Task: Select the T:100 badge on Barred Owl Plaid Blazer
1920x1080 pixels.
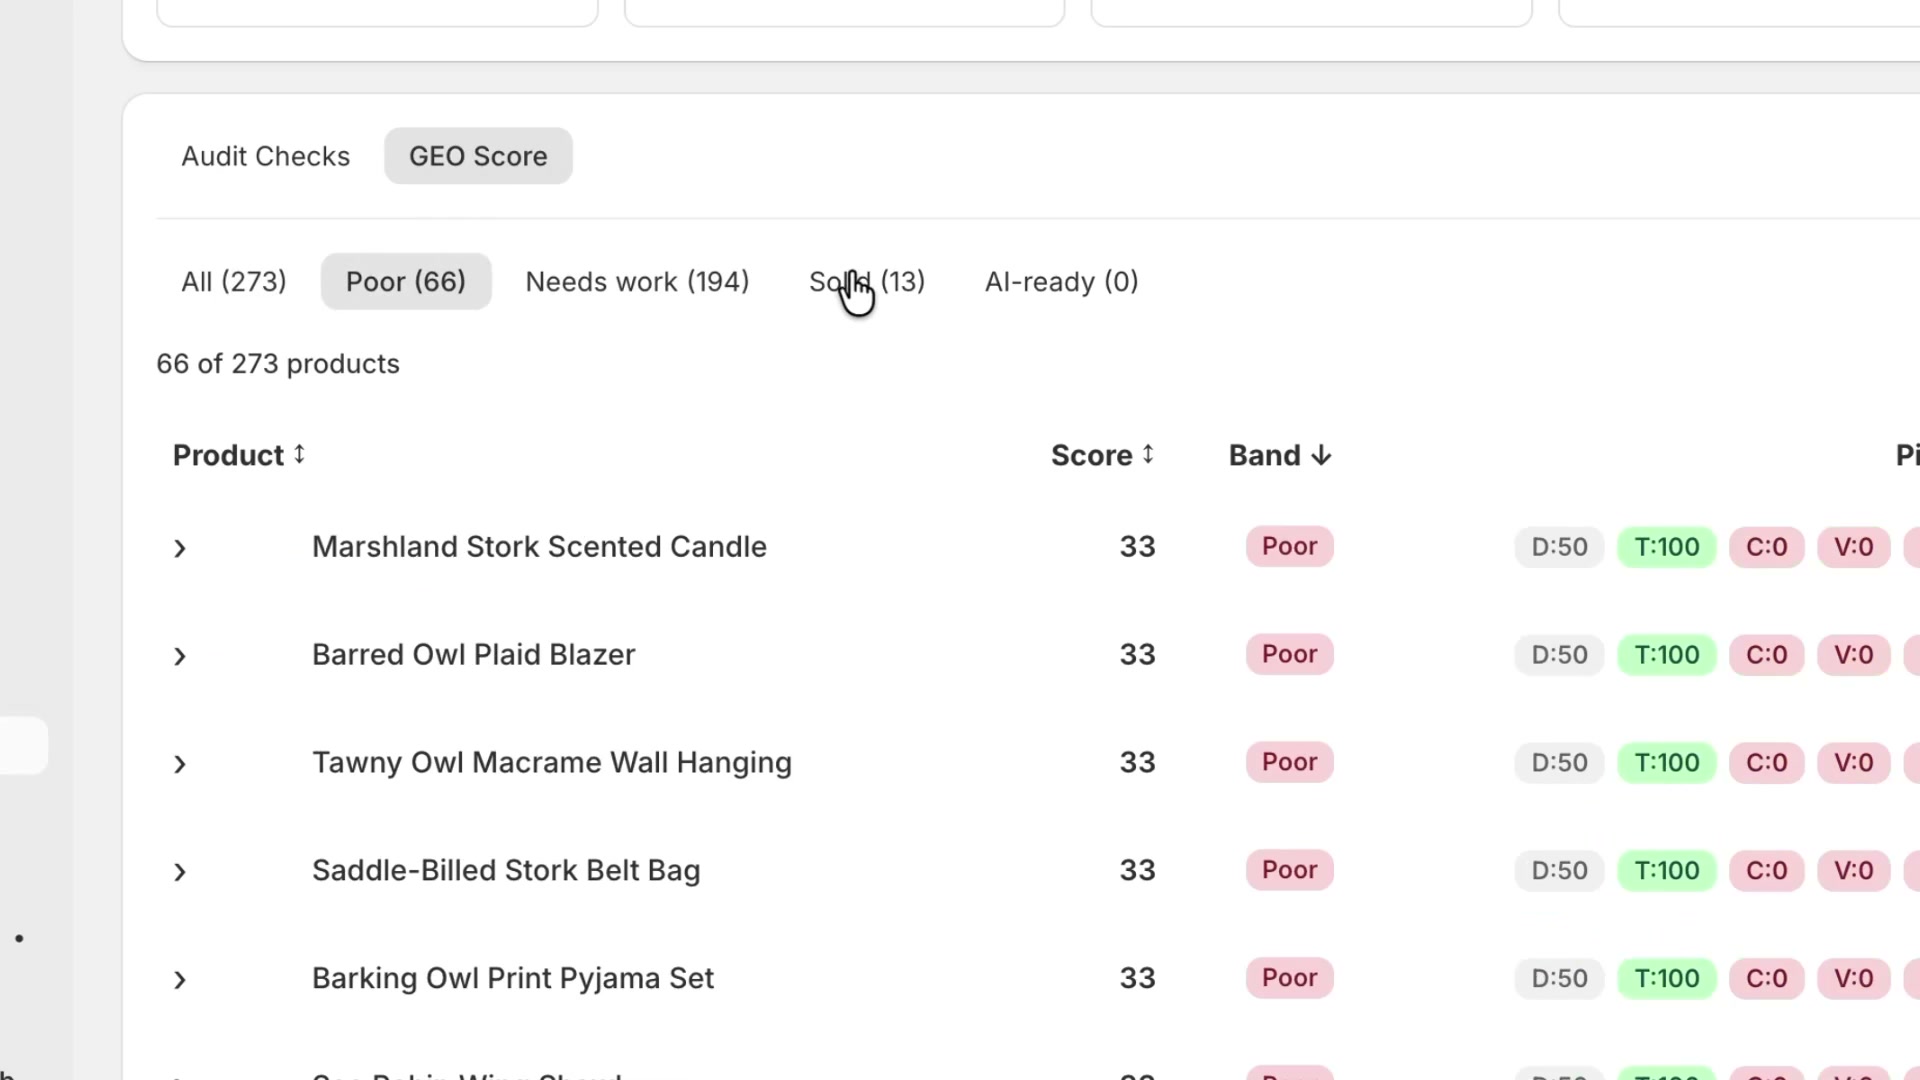Action: (x=1666, y=654)
